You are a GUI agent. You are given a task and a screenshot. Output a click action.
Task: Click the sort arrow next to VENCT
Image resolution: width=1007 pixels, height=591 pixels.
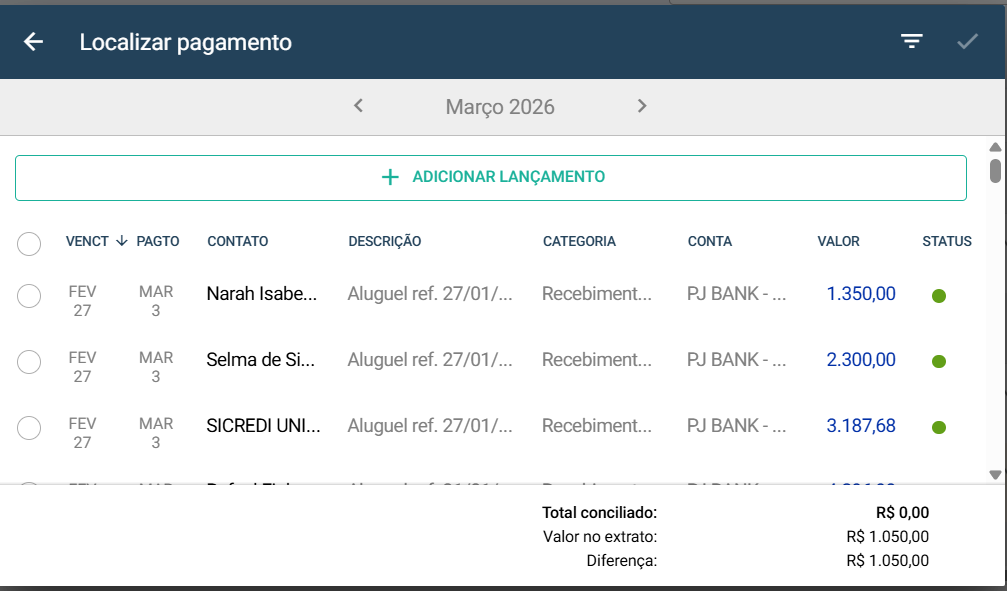click(x=121, y=242)
